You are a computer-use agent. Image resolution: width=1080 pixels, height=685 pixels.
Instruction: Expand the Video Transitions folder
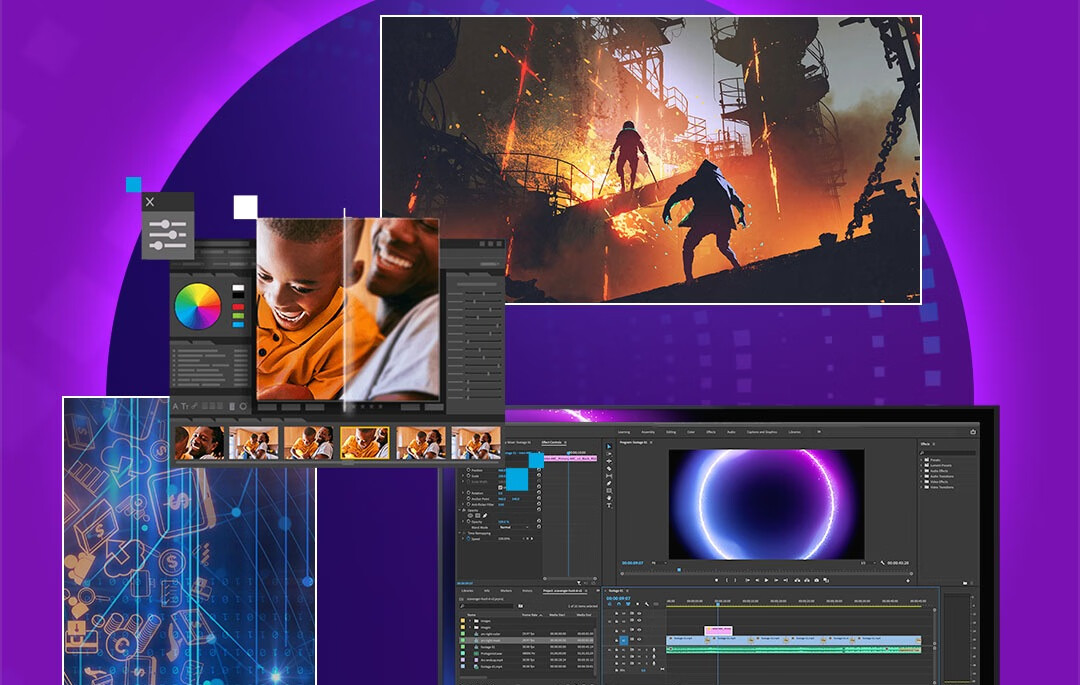(922, 487)
